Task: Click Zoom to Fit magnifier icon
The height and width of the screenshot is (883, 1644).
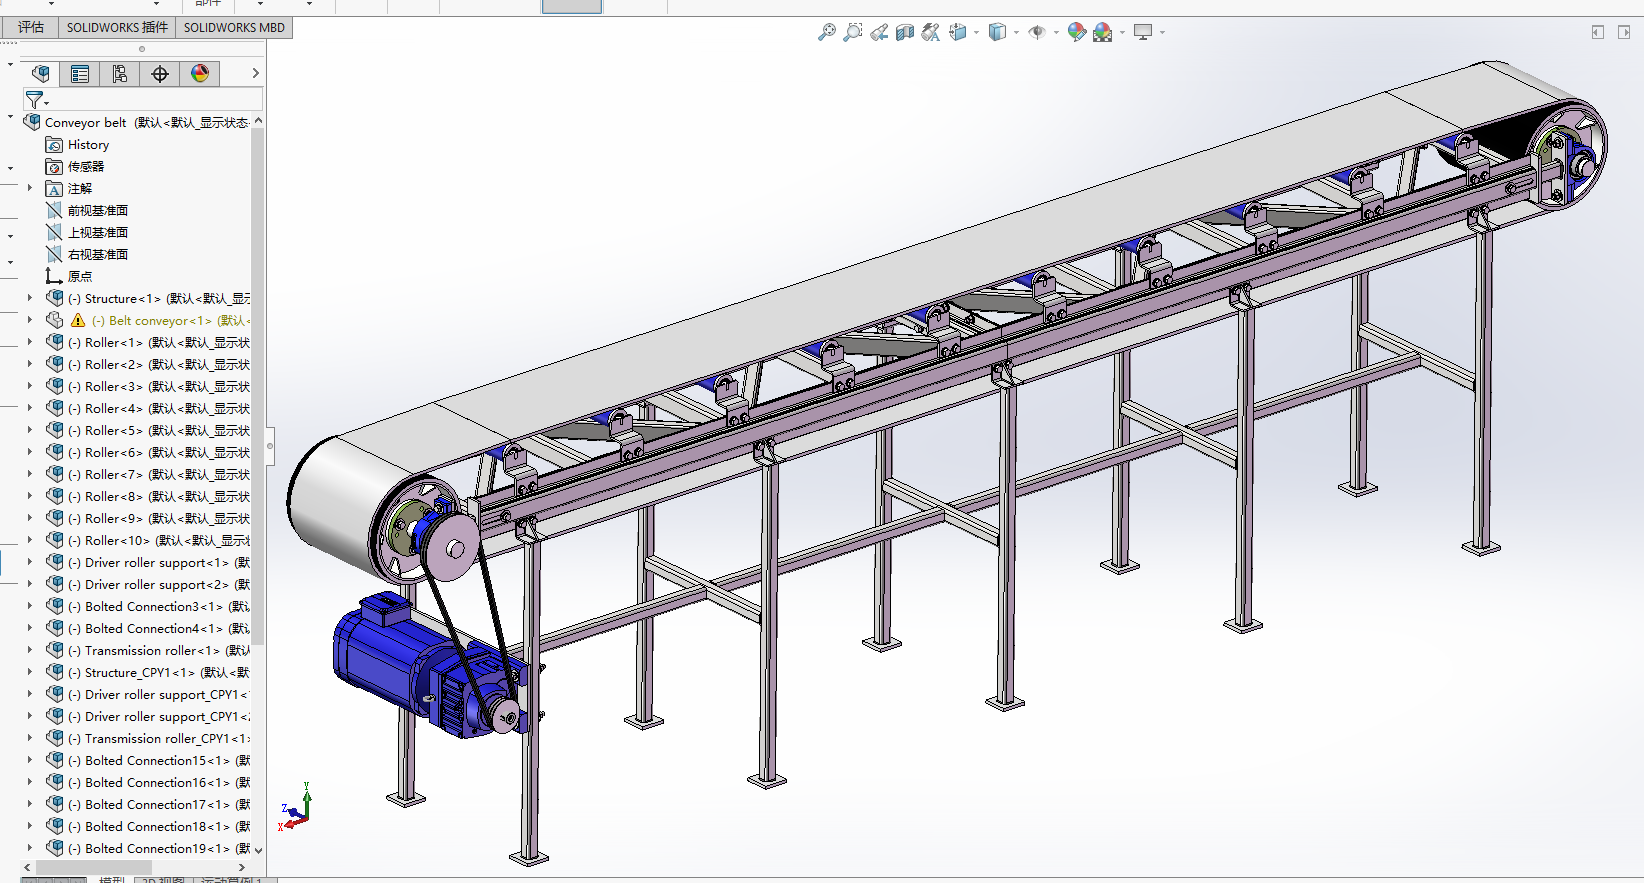Action: (x=826, y=32)
